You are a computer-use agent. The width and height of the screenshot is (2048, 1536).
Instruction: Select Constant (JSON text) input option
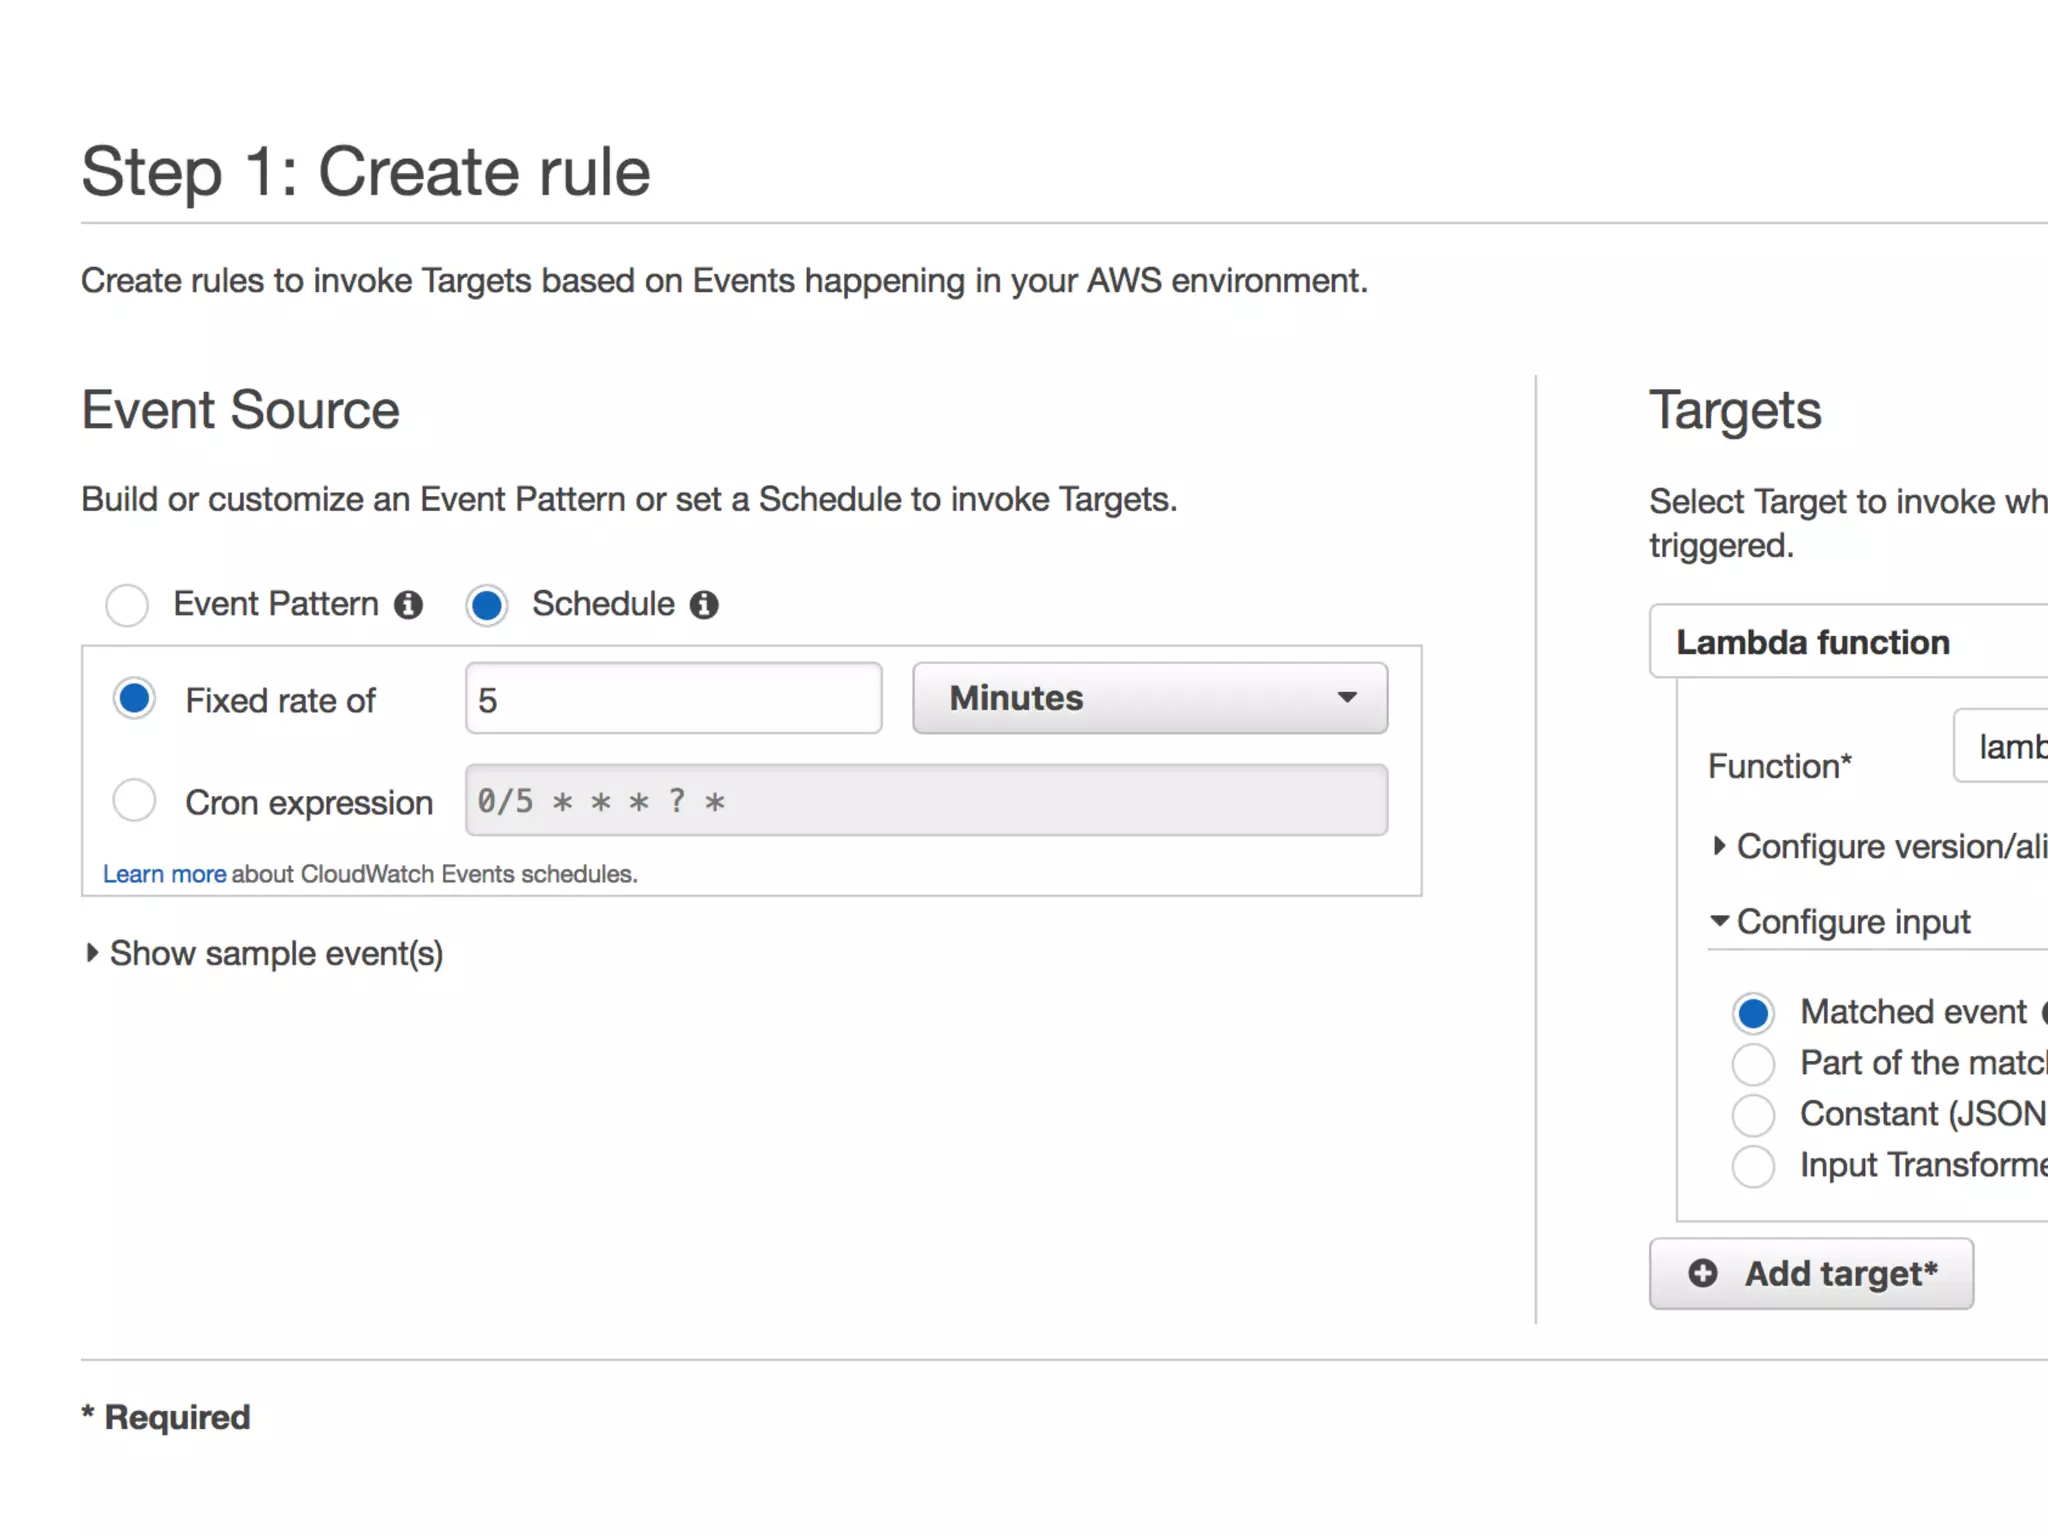tap(1753, 1115)
